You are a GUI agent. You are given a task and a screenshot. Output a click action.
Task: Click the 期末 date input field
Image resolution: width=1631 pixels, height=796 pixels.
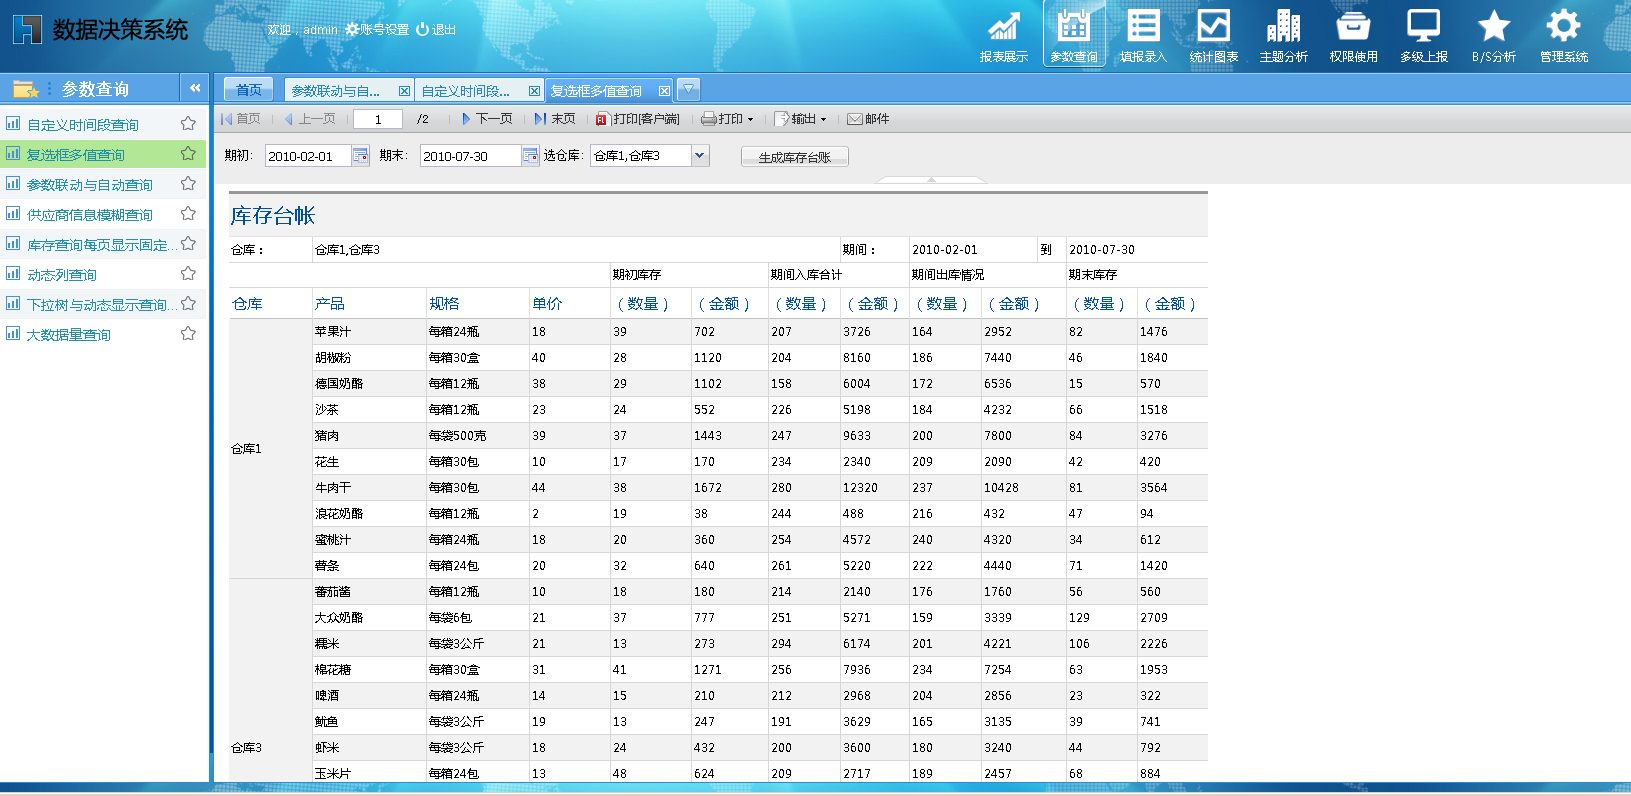(470, 156)
